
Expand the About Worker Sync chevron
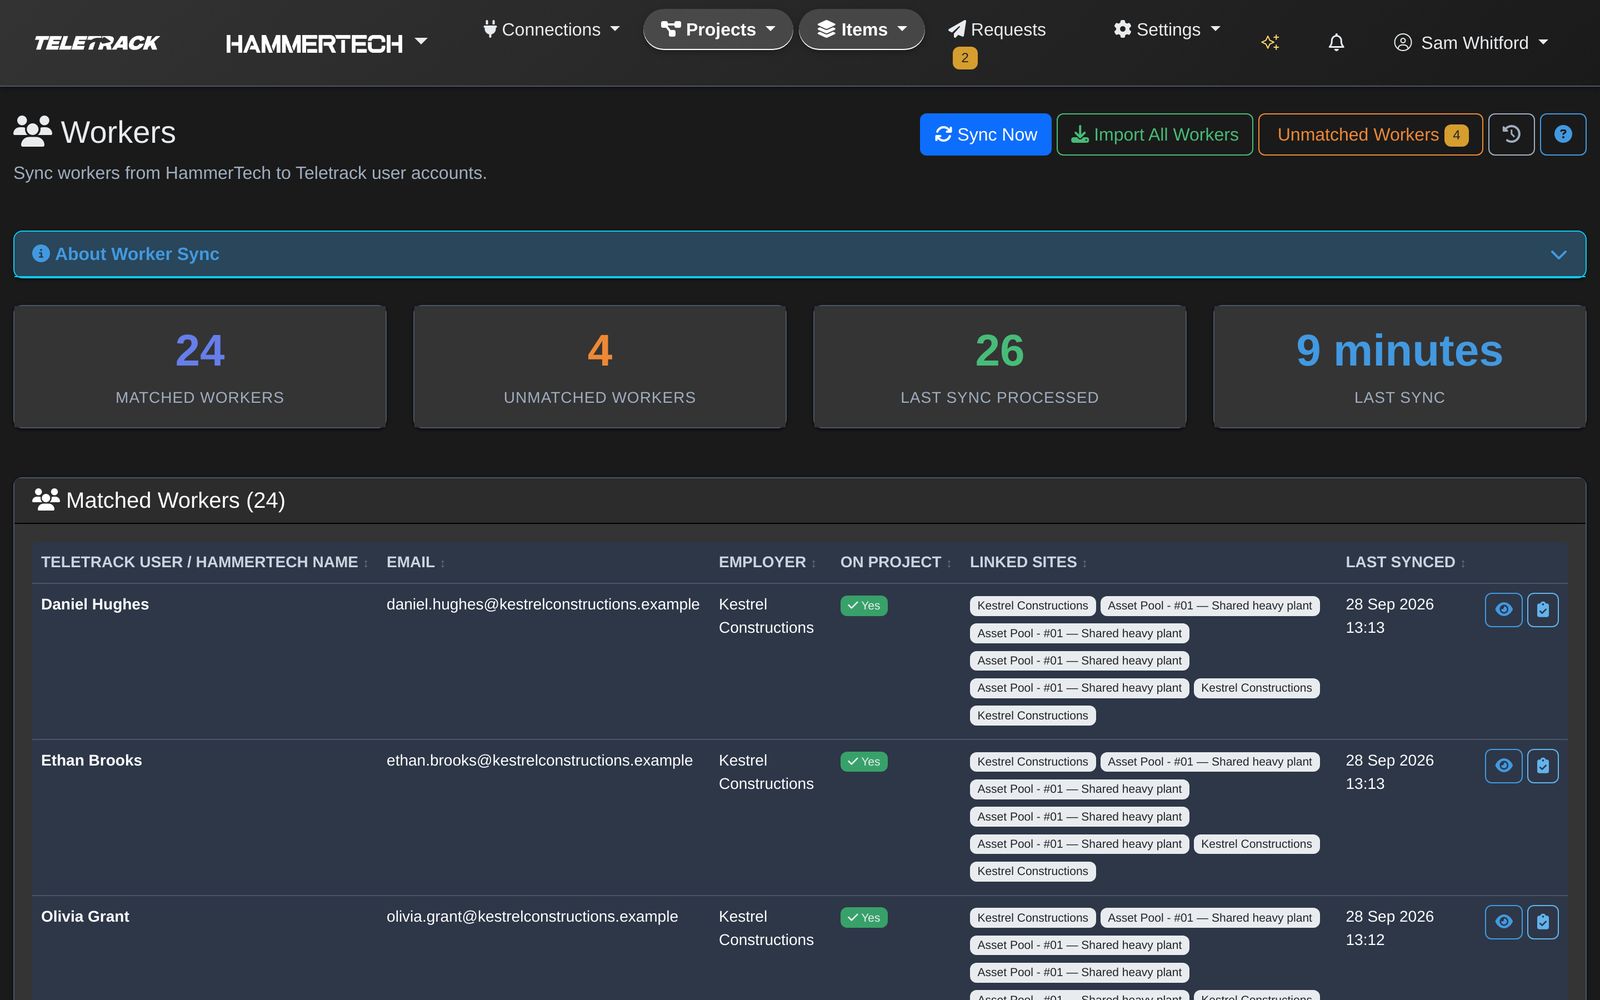coord(1558,254)
